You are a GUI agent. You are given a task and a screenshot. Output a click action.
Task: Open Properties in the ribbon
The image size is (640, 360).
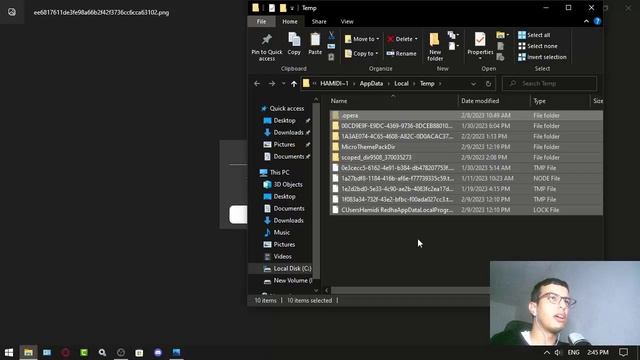pyautogui.click(x=480, y=45)
